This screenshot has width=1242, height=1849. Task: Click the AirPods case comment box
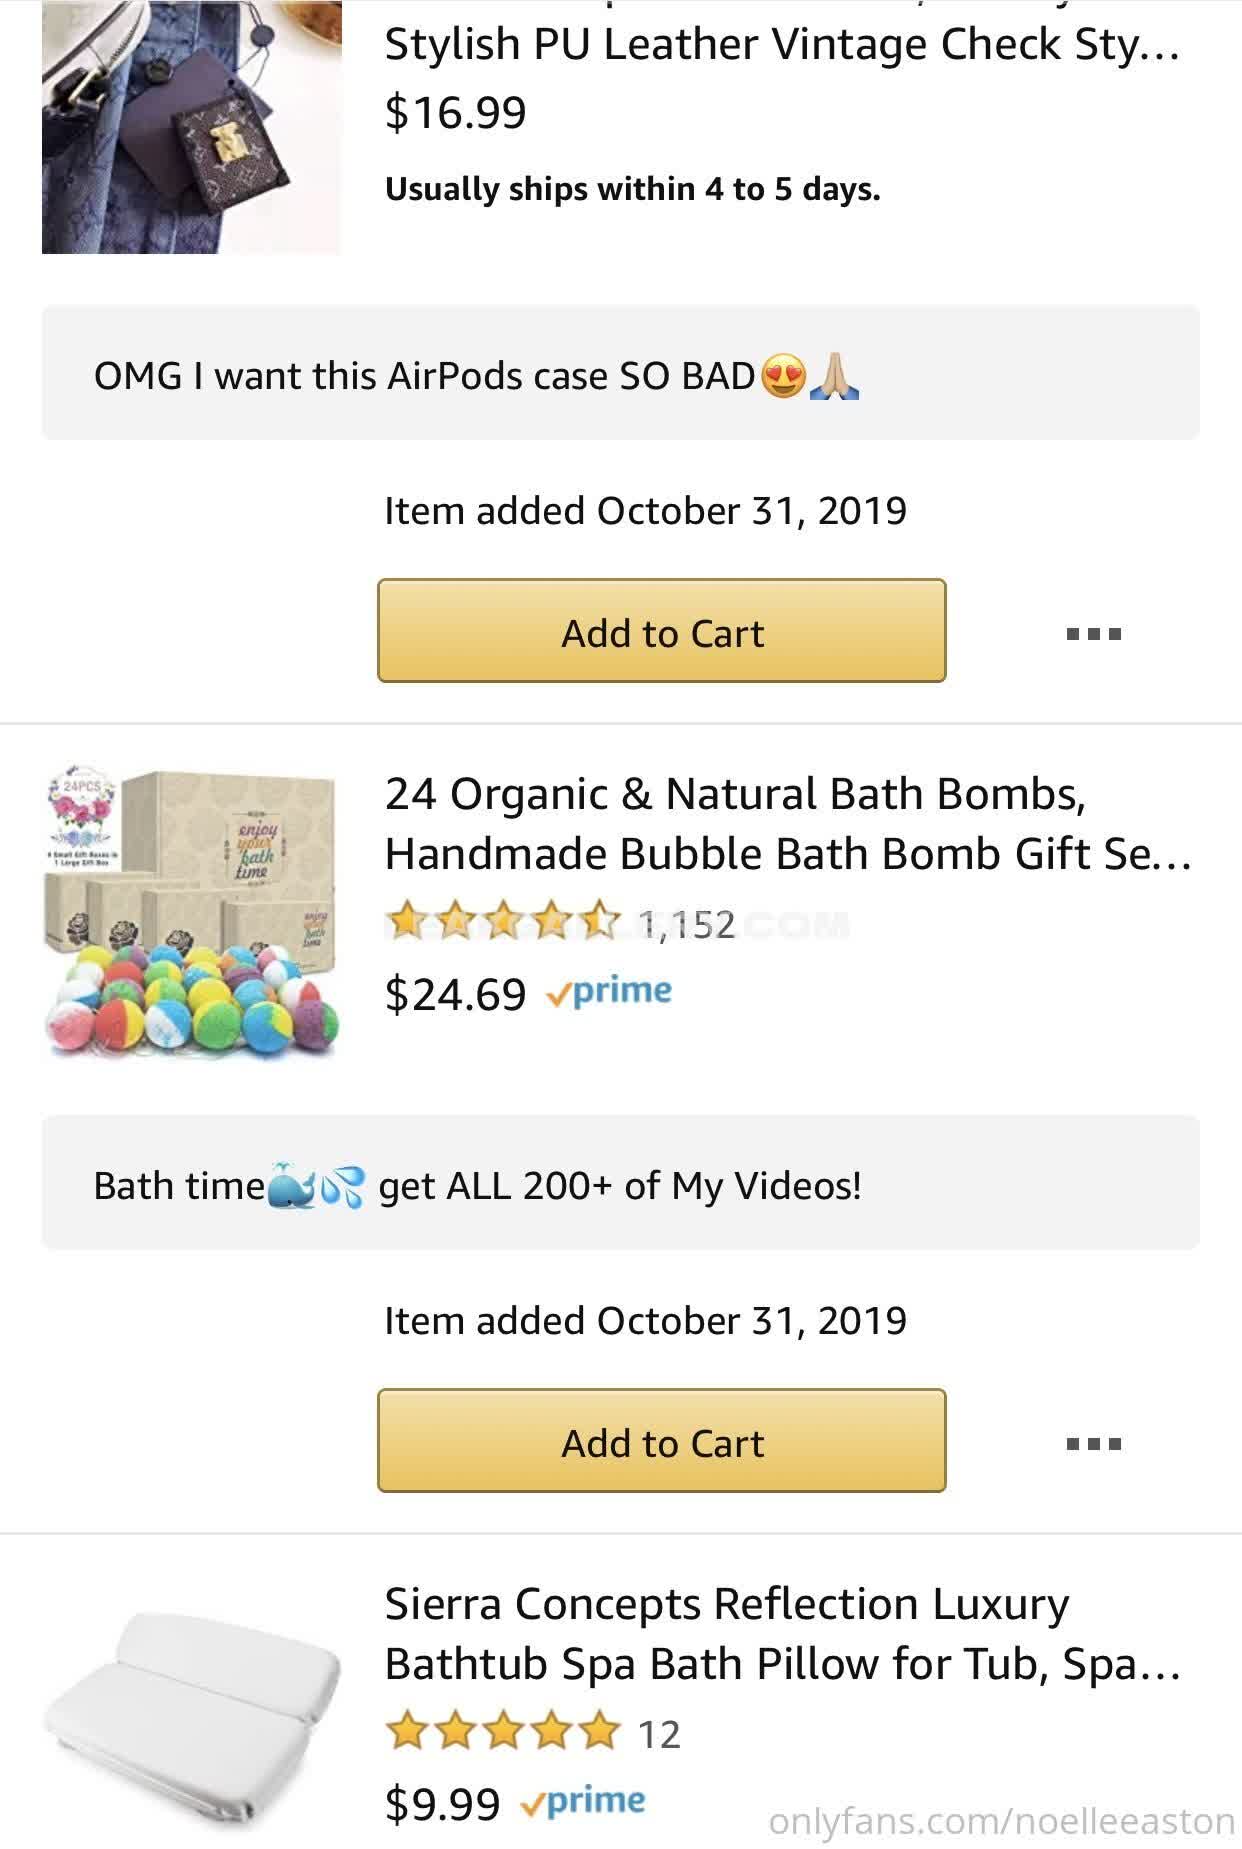(x=620, y=373)
